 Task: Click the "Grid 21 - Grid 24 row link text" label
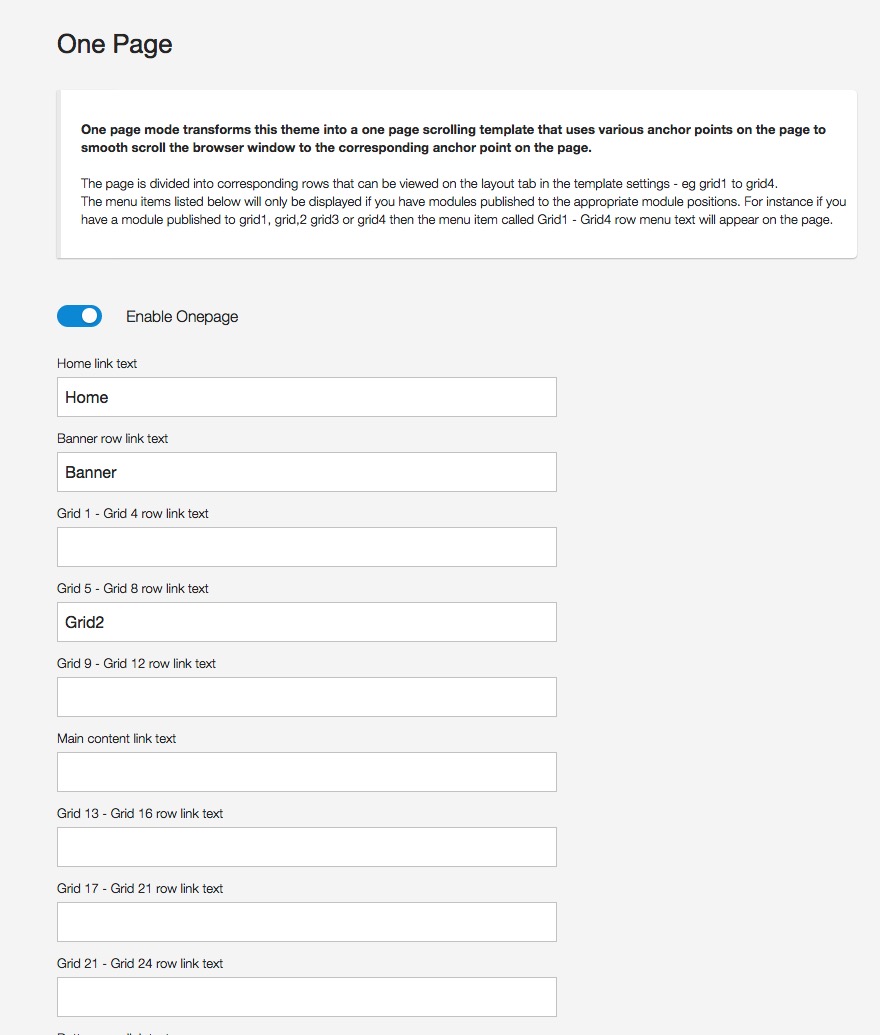[x=140, y=964]
